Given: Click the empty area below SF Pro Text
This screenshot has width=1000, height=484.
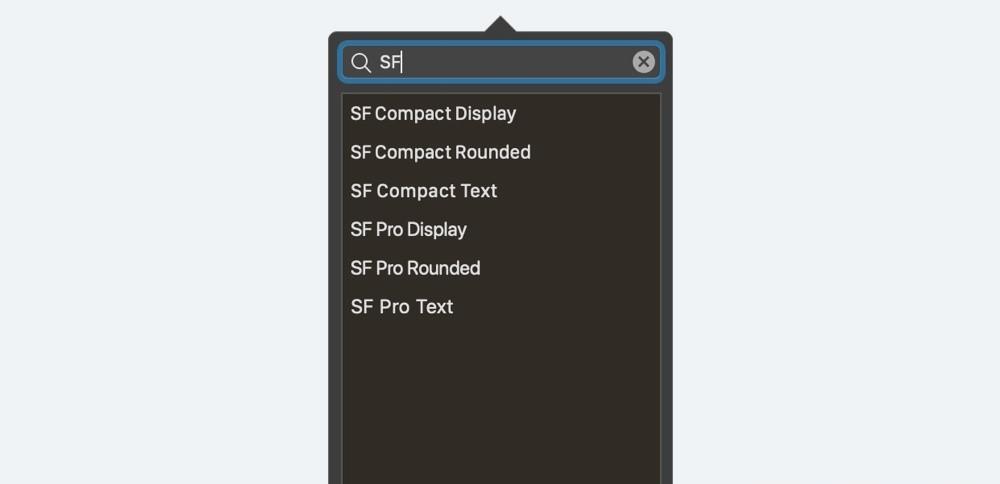Looking at the screenshot, I should 501,405.
